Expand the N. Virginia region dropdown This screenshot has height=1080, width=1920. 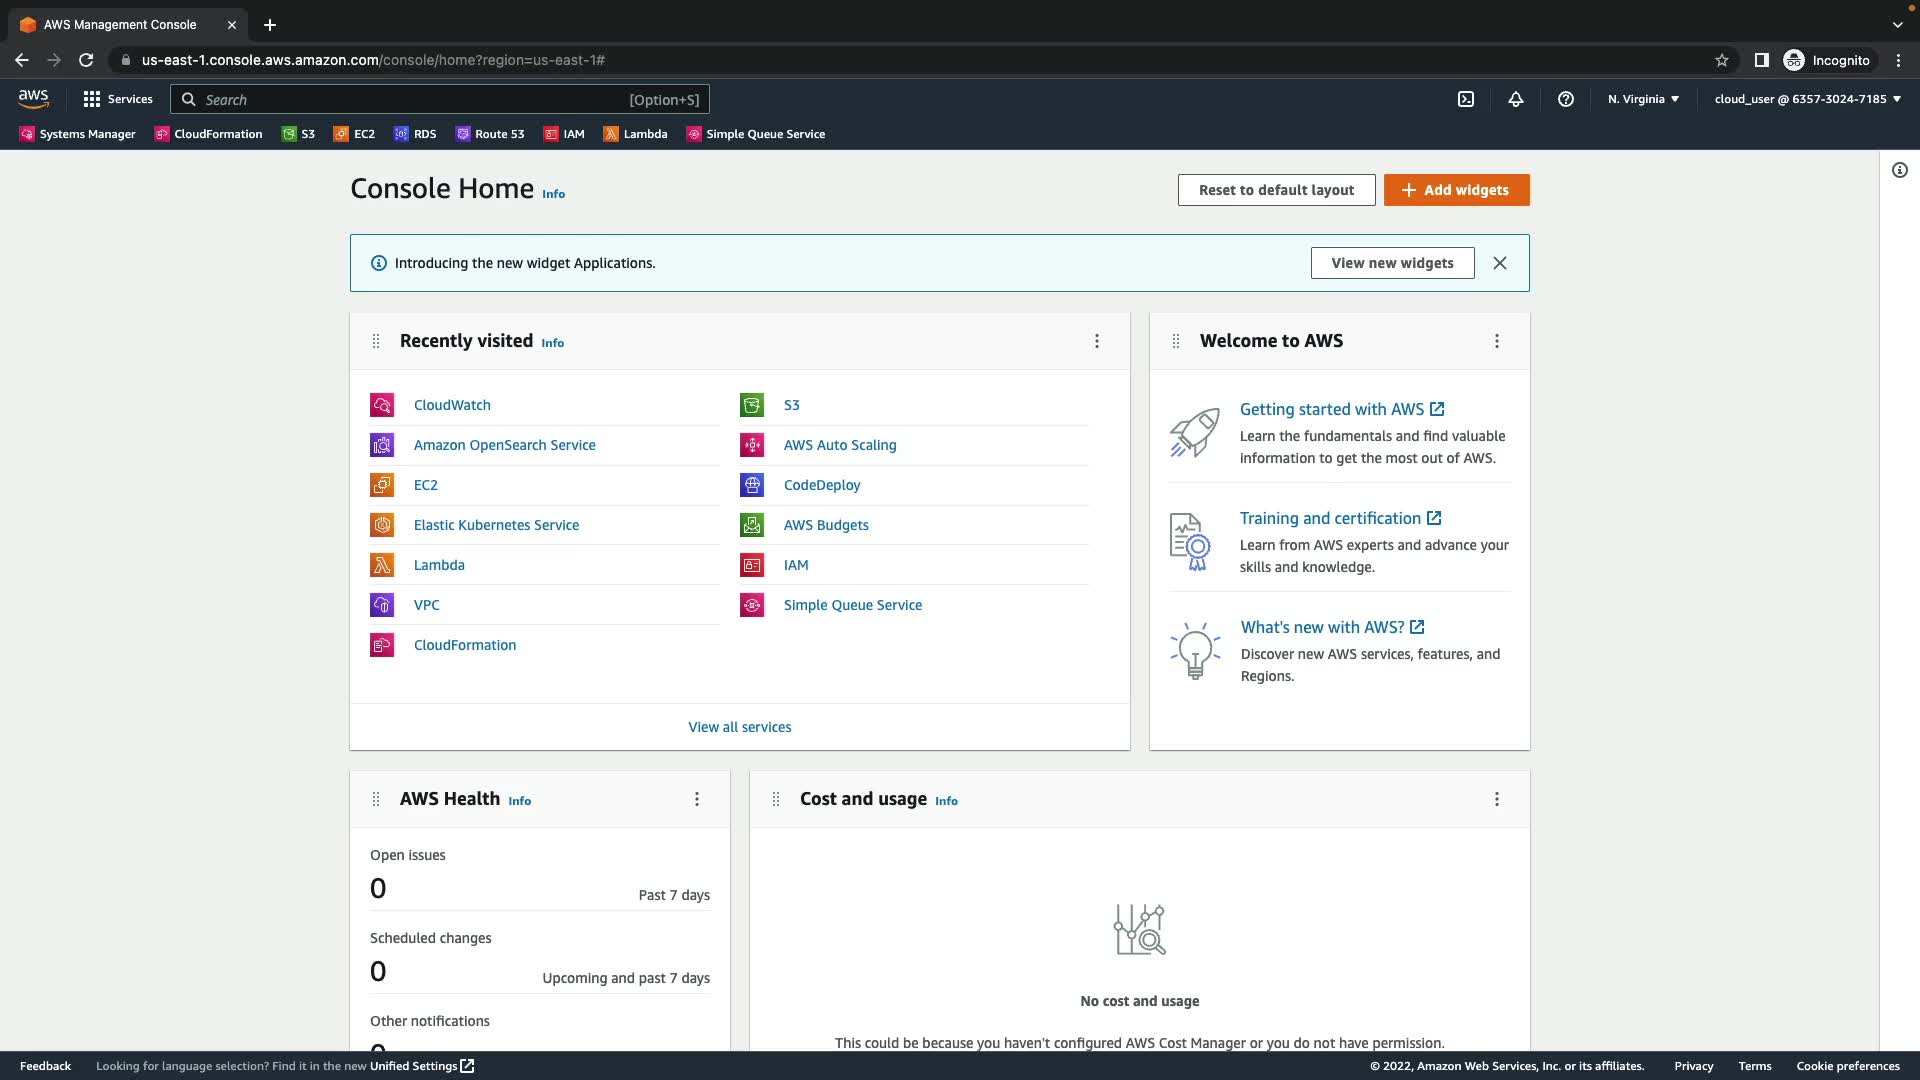click(x=1643, y=99)
